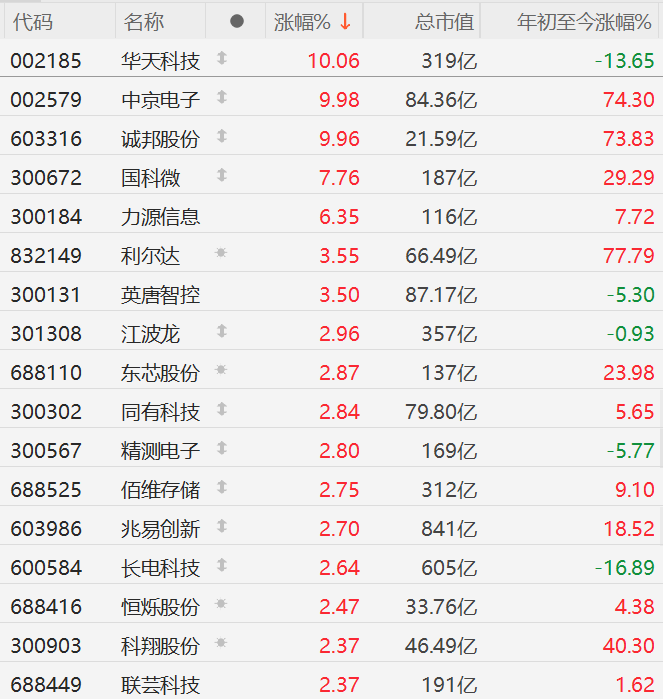The width and height of the screenshot is (663, 699).
Task: Select stock code 688525
Action: pyautogui.click(x=46, y=490)
